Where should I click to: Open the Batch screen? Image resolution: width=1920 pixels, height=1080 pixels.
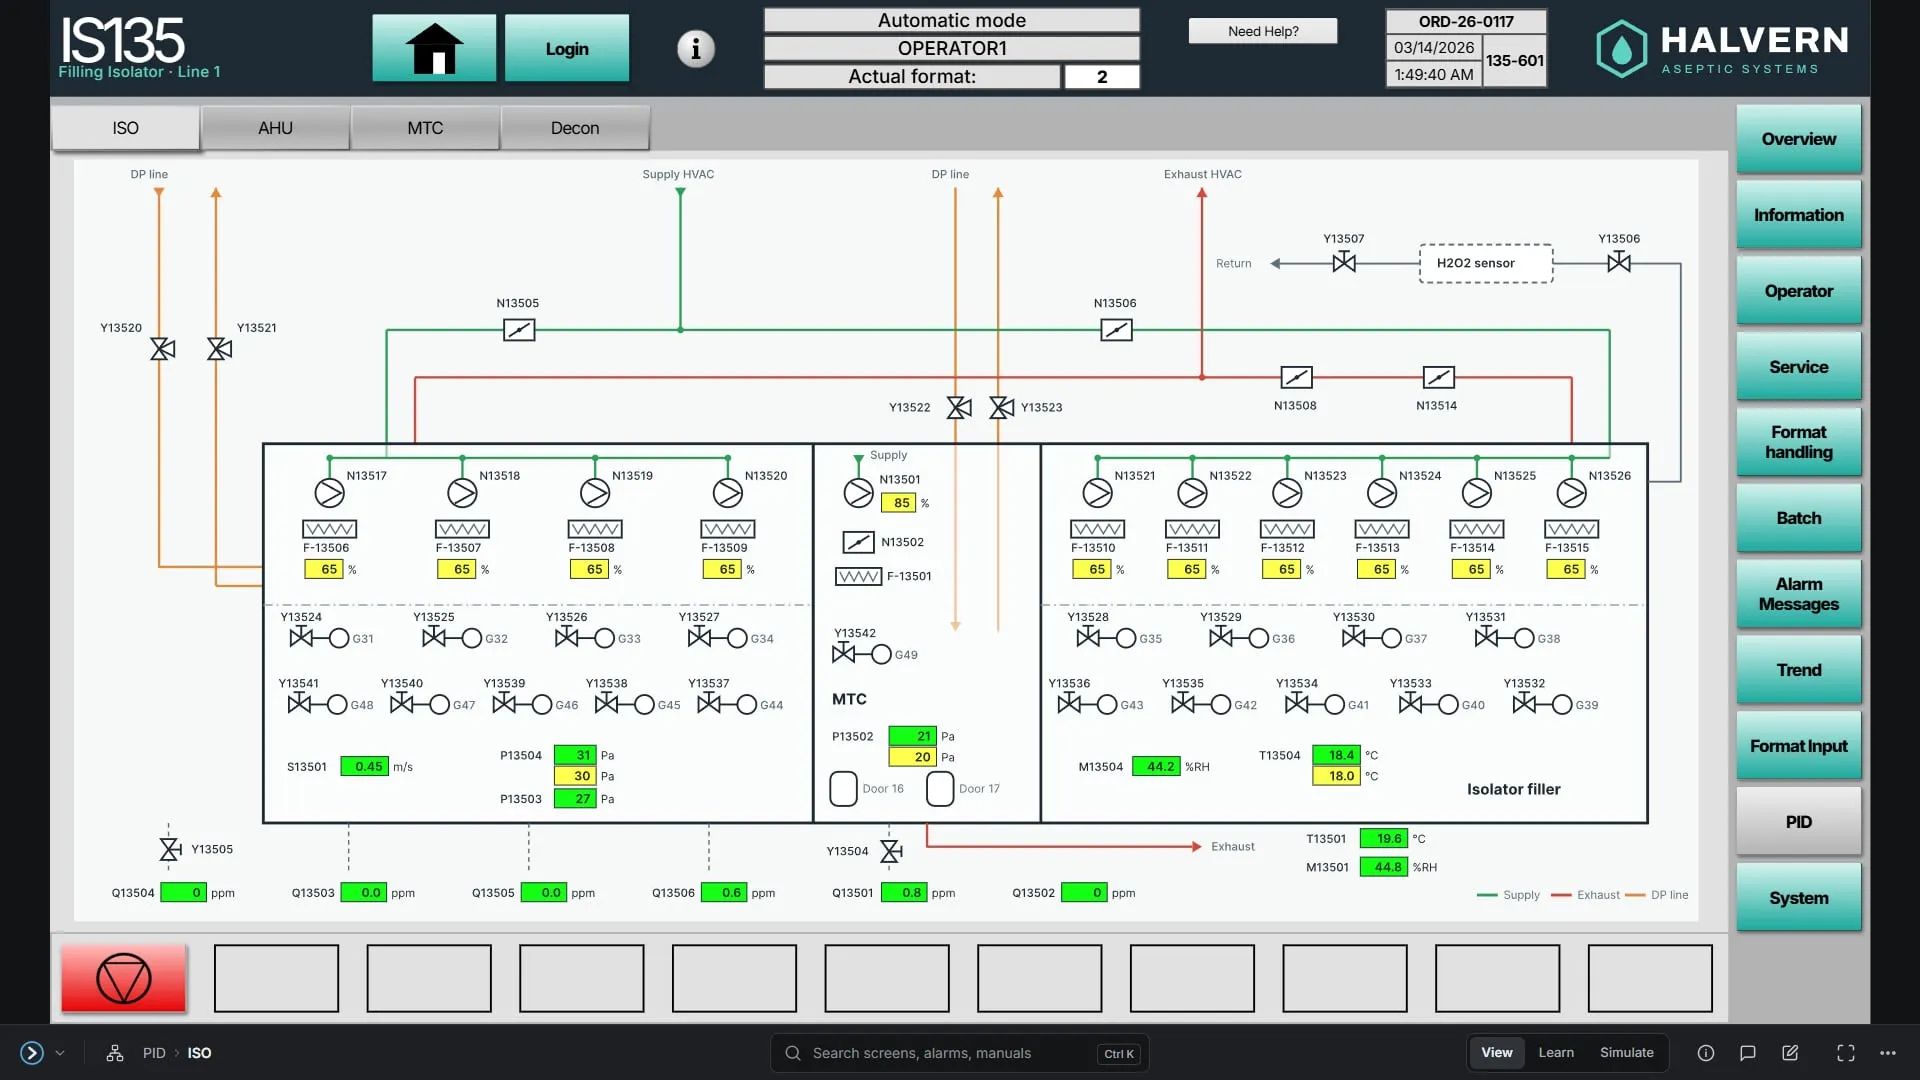(1798, 518)
